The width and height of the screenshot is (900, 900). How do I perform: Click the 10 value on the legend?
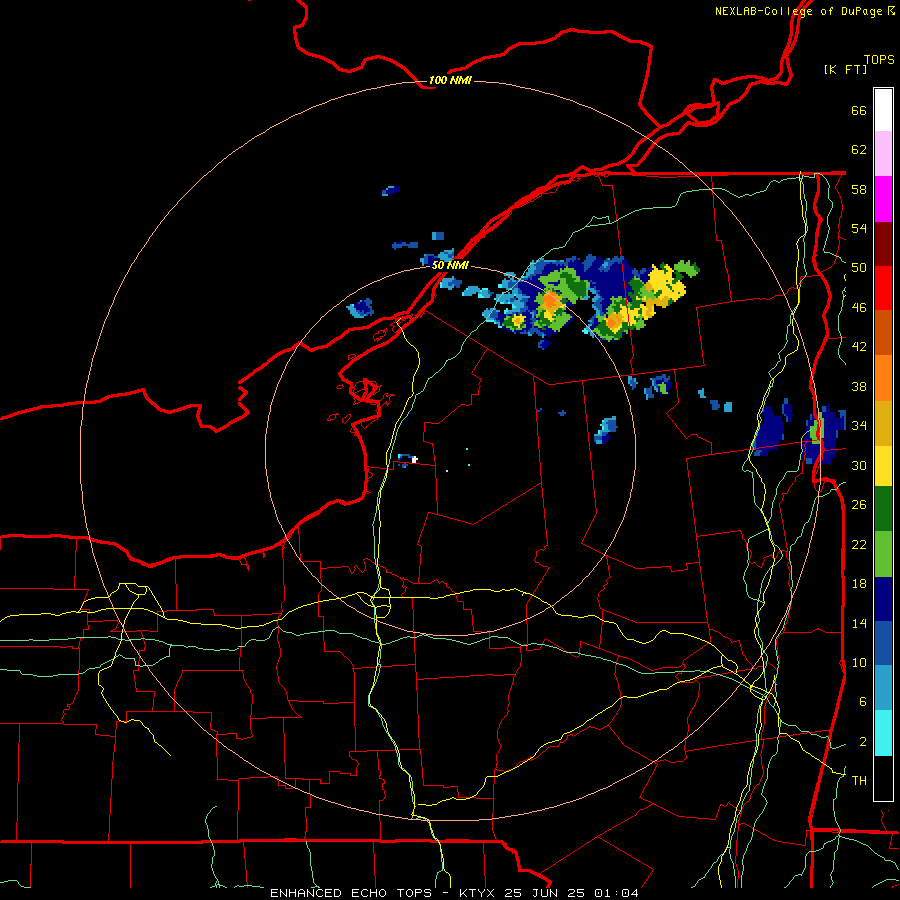coord(859,662)
